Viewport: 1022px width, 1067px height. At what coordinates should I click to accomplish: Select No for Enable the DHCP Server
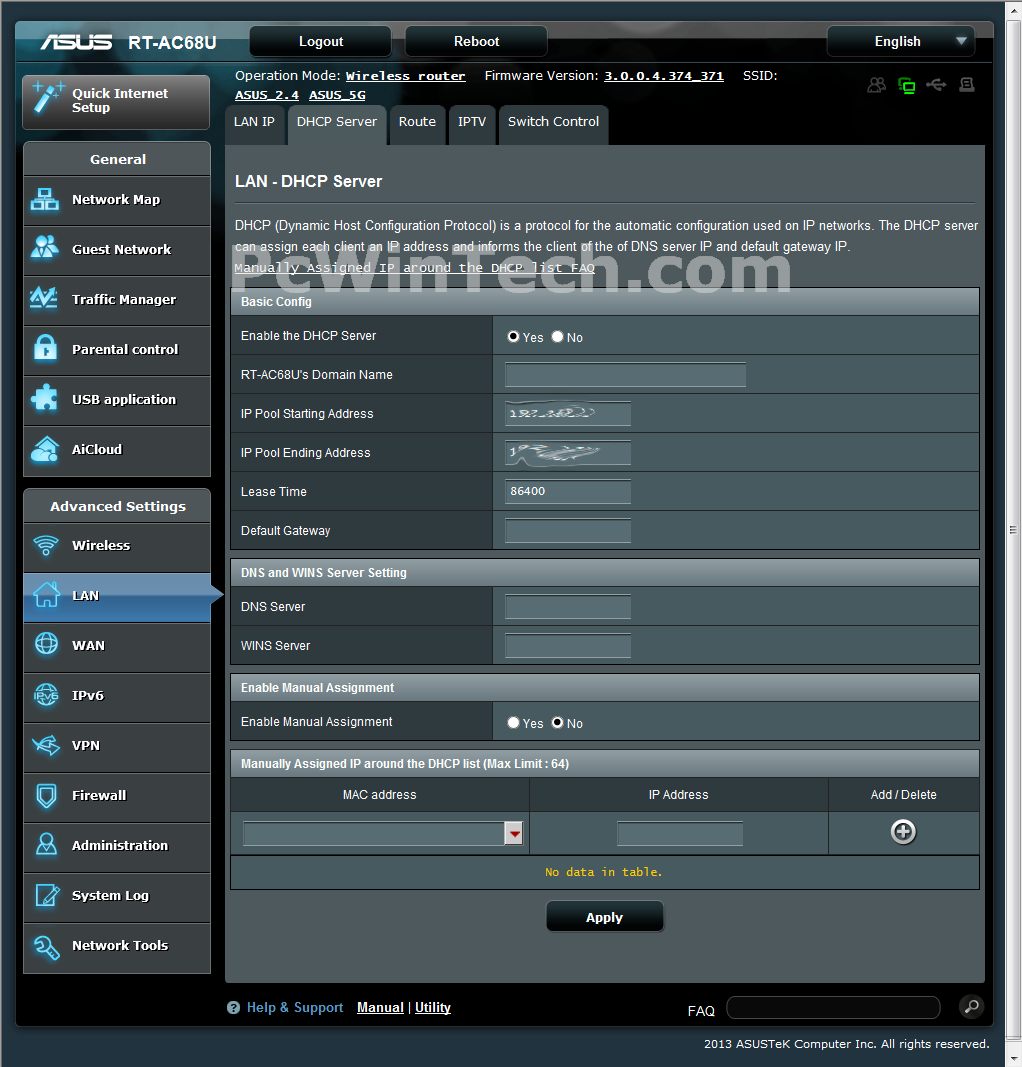click(x=557, y=336)
